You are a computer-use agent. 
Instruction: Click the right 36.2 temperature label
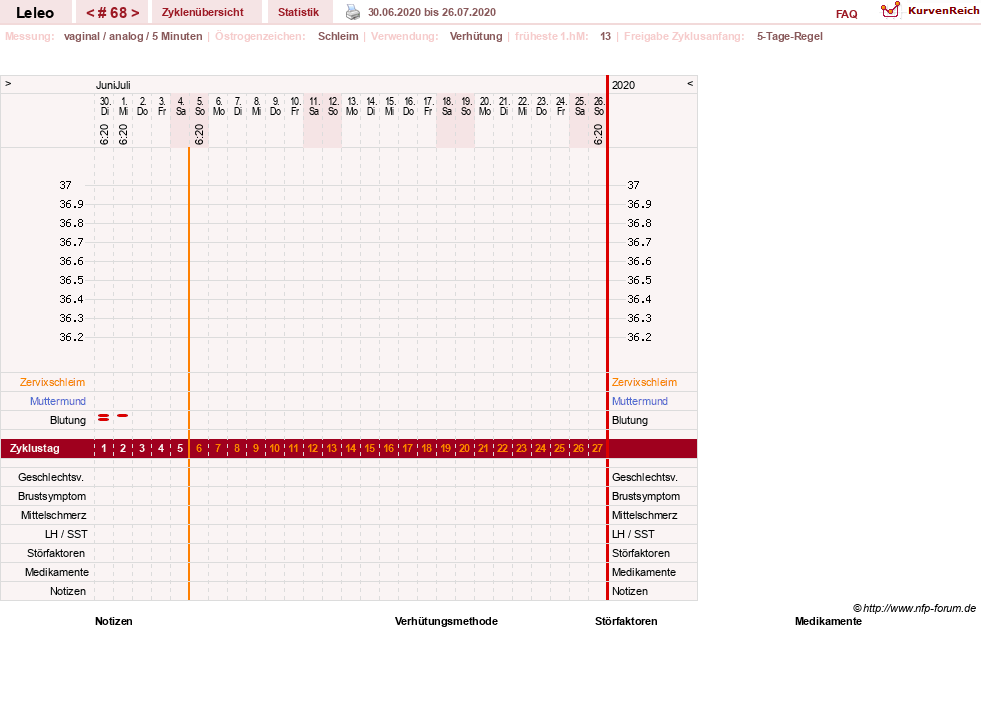[x=639, y=337]
